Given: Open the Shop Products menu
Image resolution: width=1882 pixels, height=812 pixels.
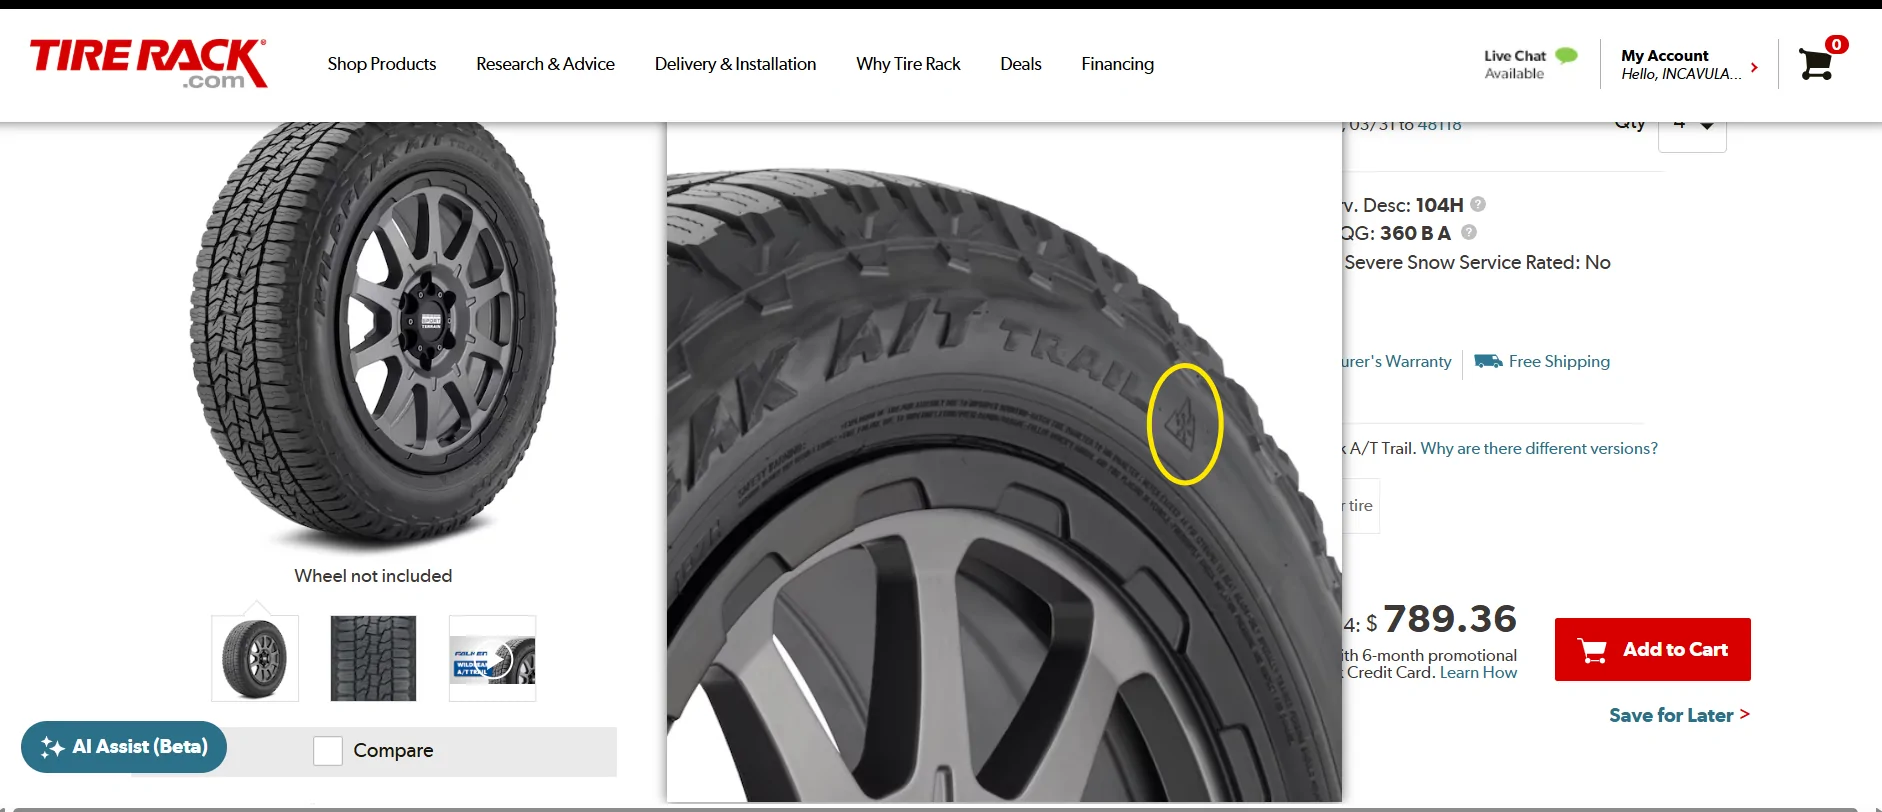Looking at the screenshot, I should point(382,64).
